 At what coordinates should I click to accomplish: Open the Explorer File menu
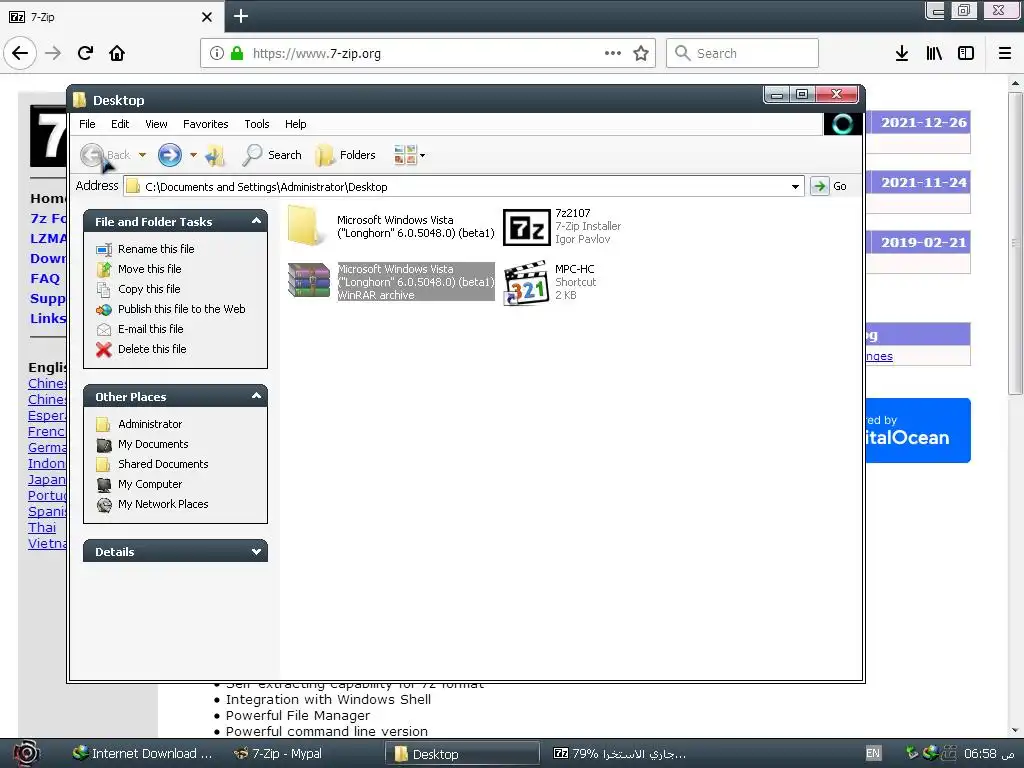pyautogui.click(x=87, y=124)
